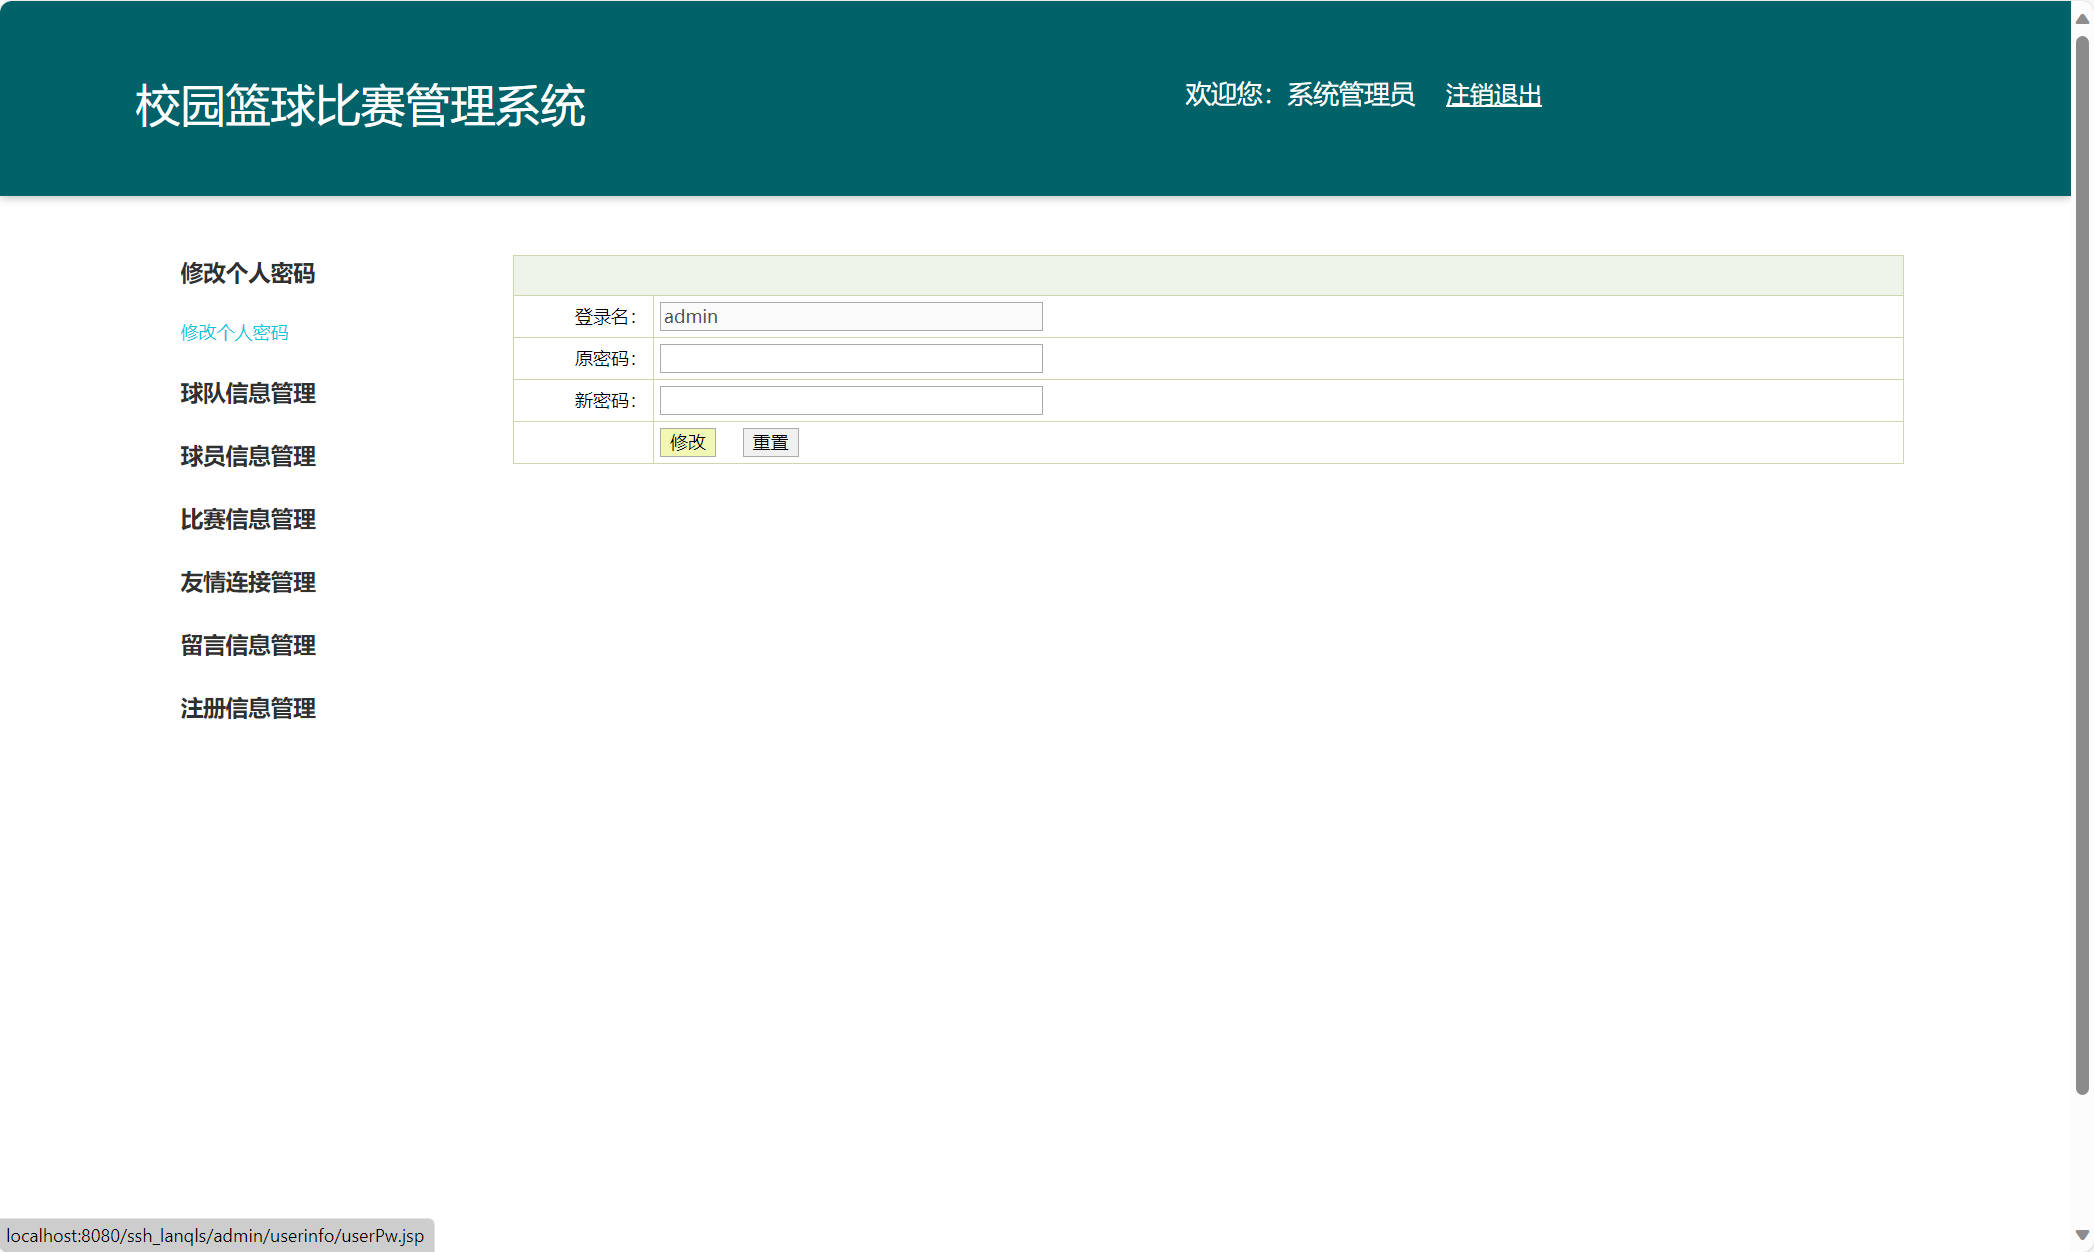Click the 注销退出 logout link
2094x1252 pixels.
1492,95
